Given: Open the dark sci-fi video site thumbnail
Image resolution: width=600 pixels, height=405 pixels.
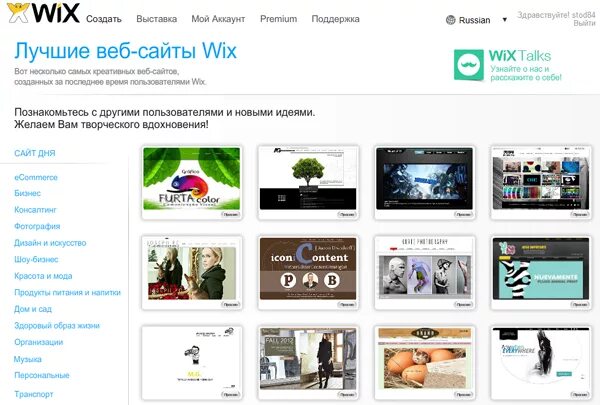Looking at the screenshot, I should pos(424,178).
